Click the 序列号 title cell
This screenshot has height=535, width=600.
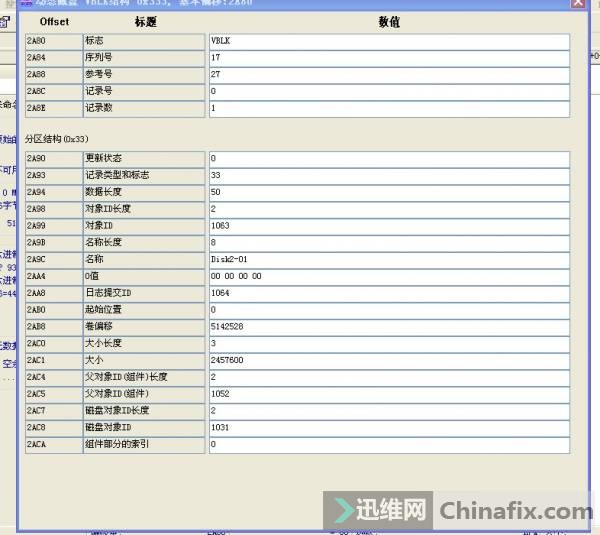[x=144, y=58]
